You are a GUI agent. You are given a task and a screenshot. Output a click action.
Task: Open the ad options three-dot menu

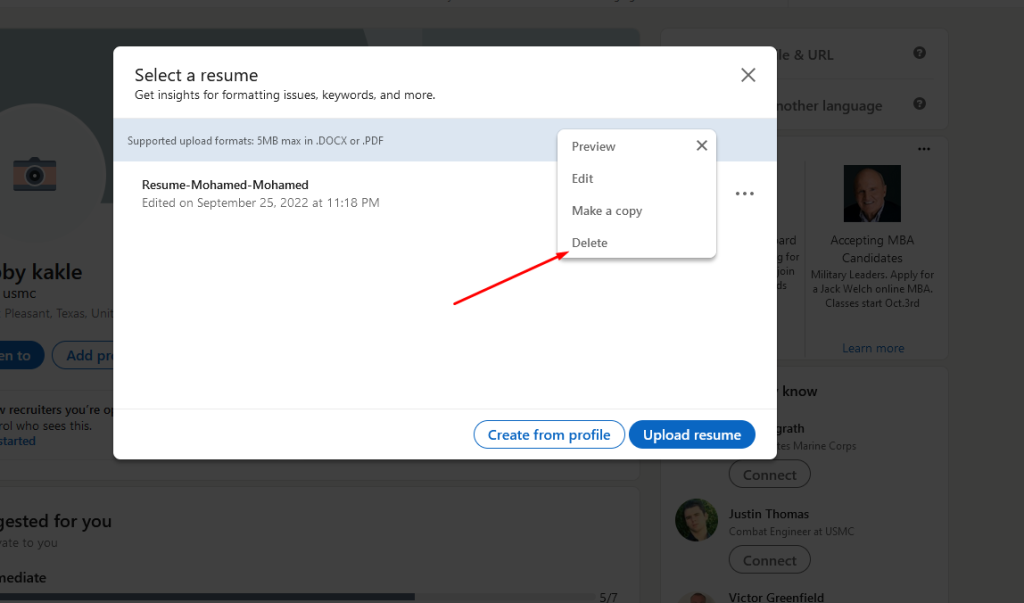point(923,149)
